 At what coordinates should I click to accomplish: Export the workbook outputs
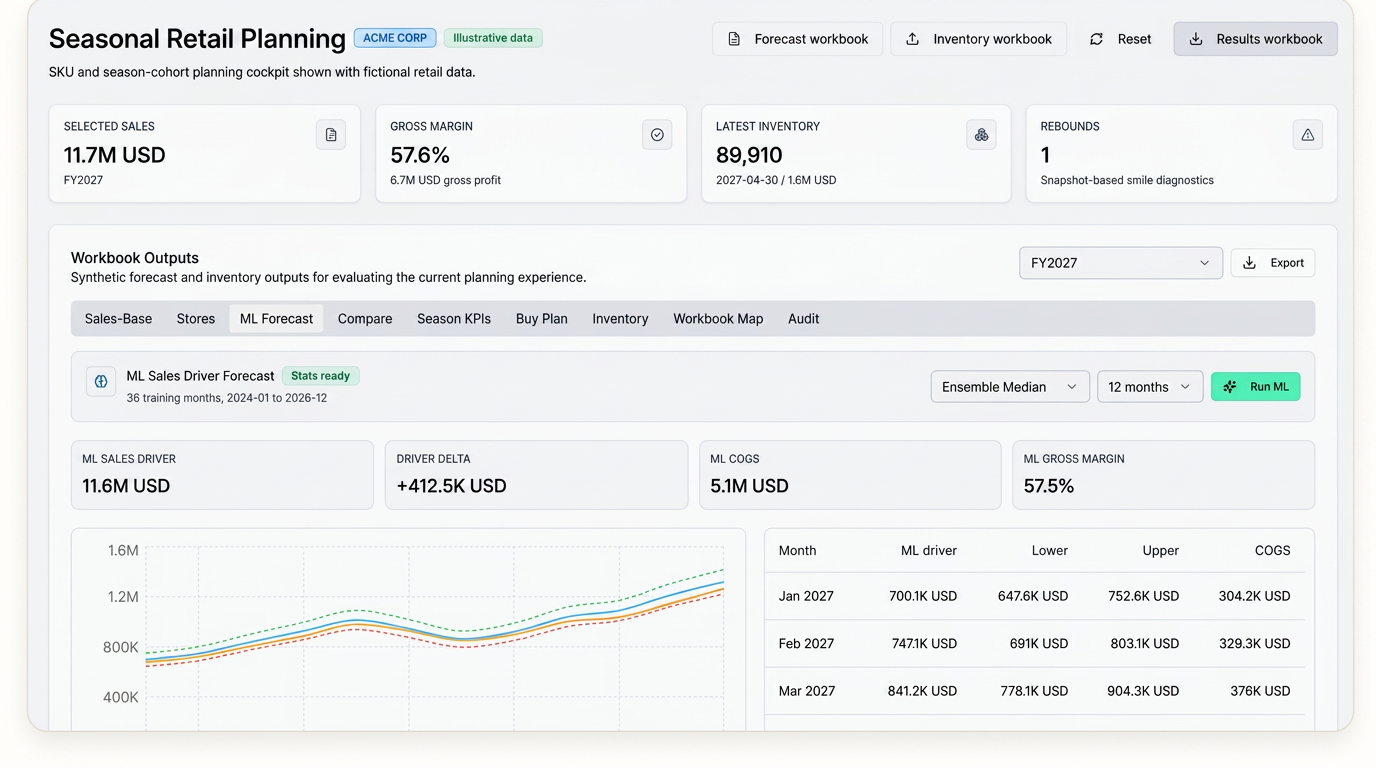pos(1273,263)
